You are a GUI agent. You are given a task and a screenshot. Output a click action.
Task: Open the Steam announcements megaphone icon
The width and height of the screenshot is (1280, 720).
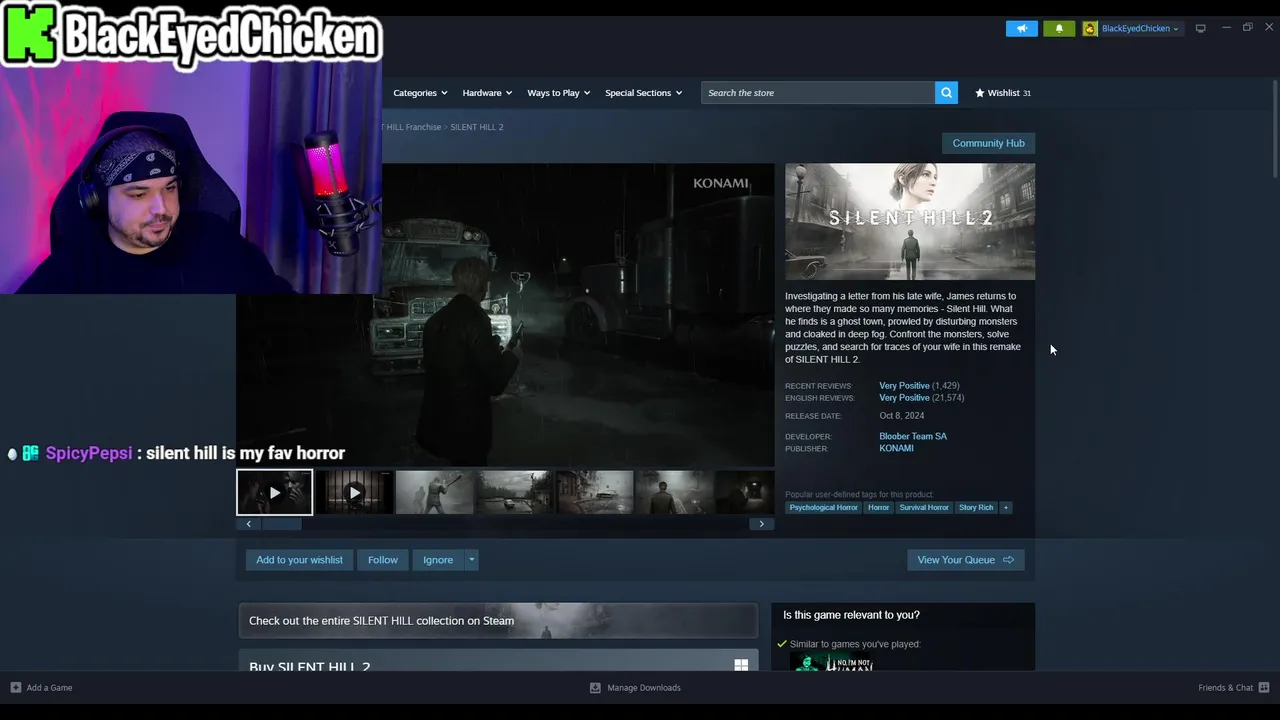pos(1022,28)
